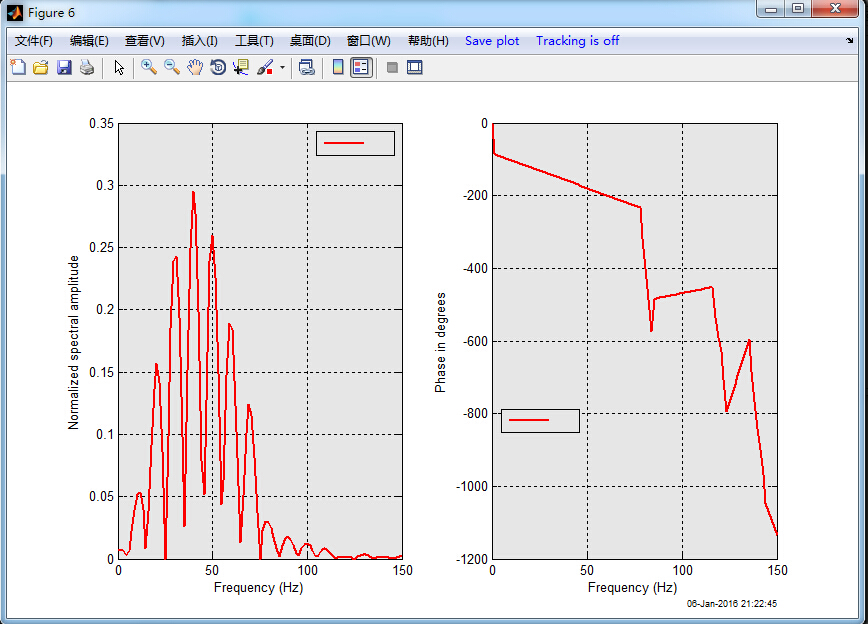Open the 插入(I) menu
Image resolution: width=868 pixels, height=624 pixels.
pos(200,41)
